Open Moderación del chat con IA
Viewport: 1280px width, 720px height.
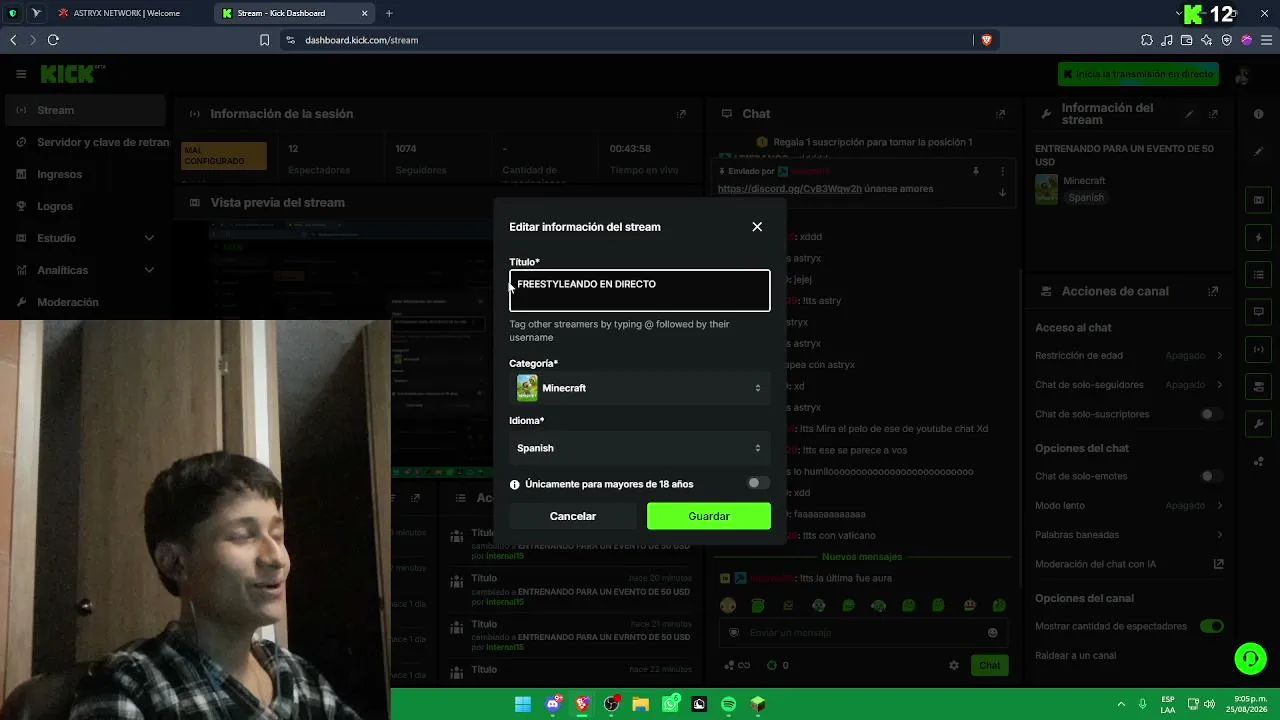tap(1129, 564)
